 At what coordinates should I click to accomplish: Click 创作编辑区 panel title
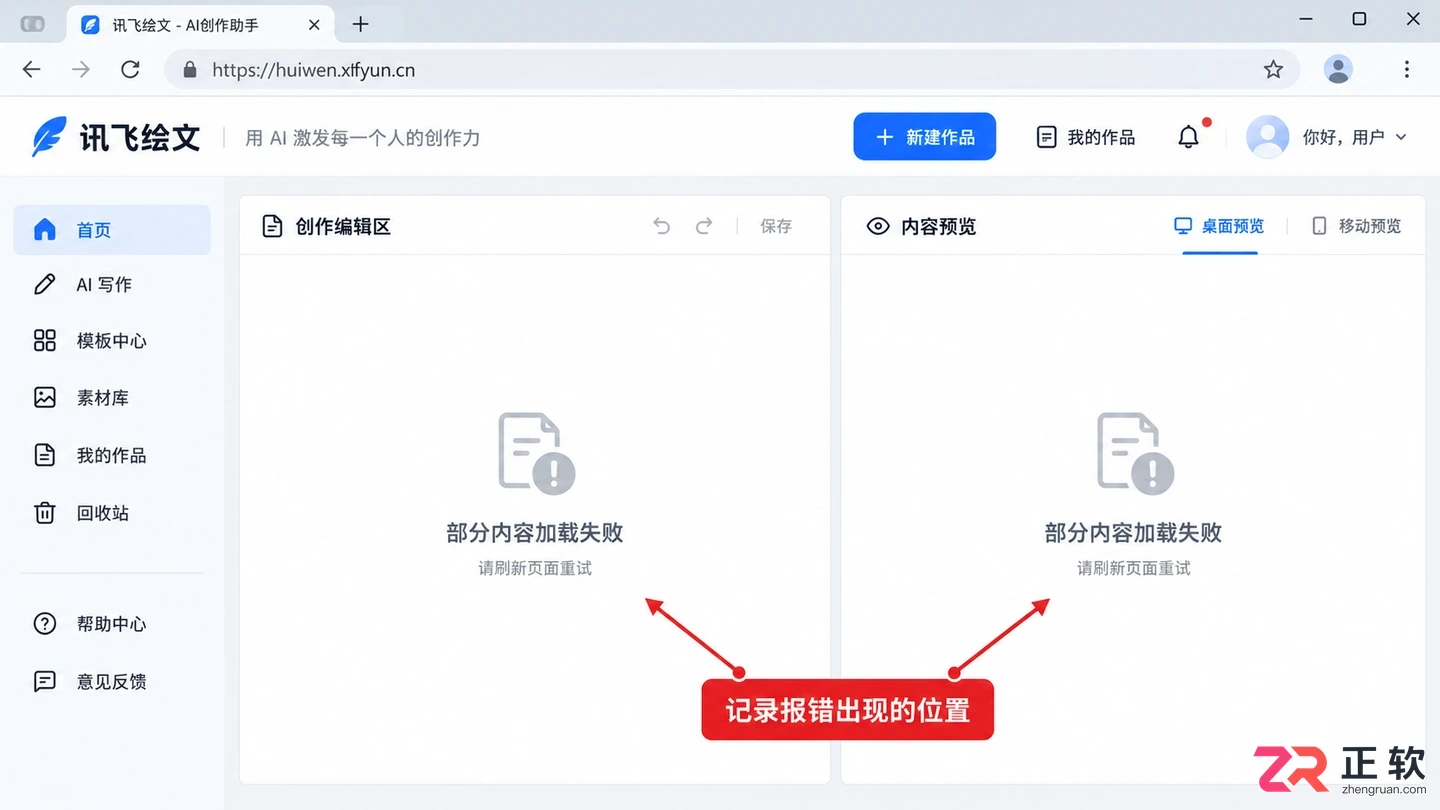(343, 226)
